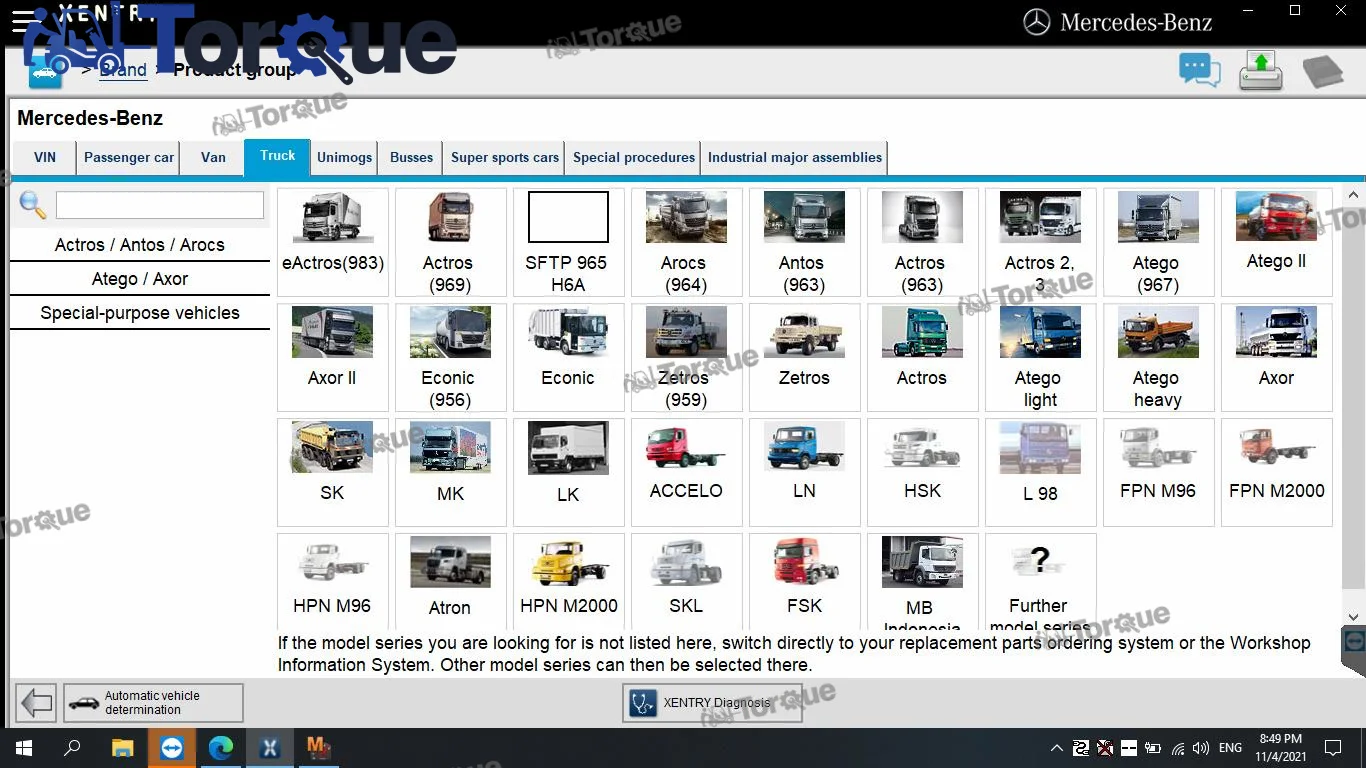The image size is (1366, 768).
Task: Launch Microsoft Edge from taskbar
Action: pyautogui.click(x=221, y=747)
